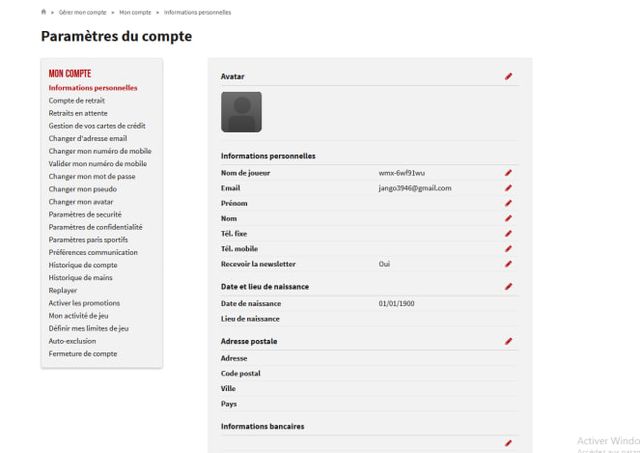This screenshot has height=453, width=640.
Task: Open Compte de retrait in sidebar
Action: coord(77,100)
